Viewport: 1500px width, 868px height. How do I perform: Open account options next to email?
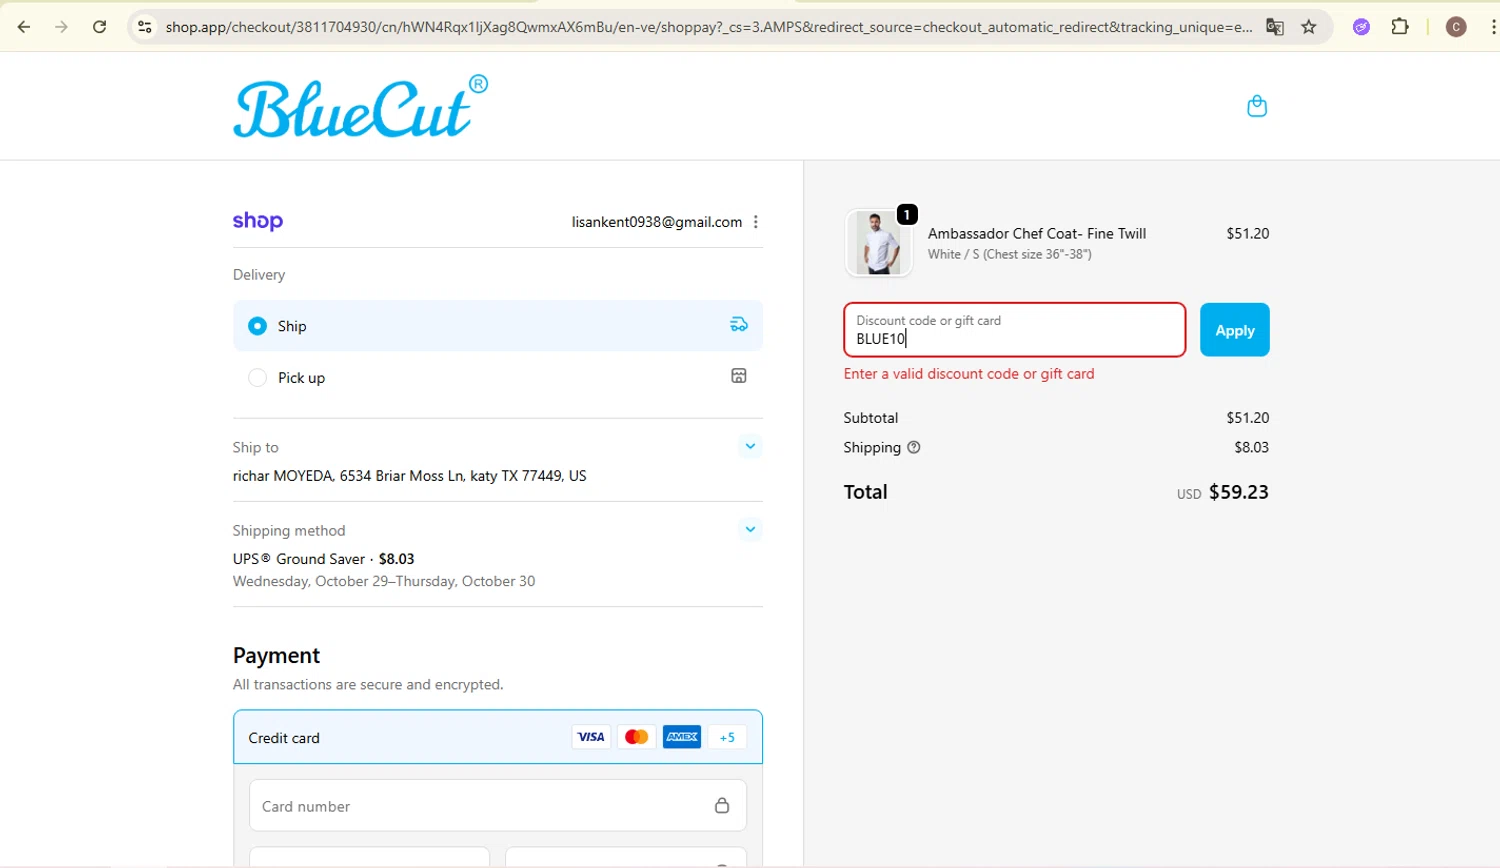(x=756, y=222)
